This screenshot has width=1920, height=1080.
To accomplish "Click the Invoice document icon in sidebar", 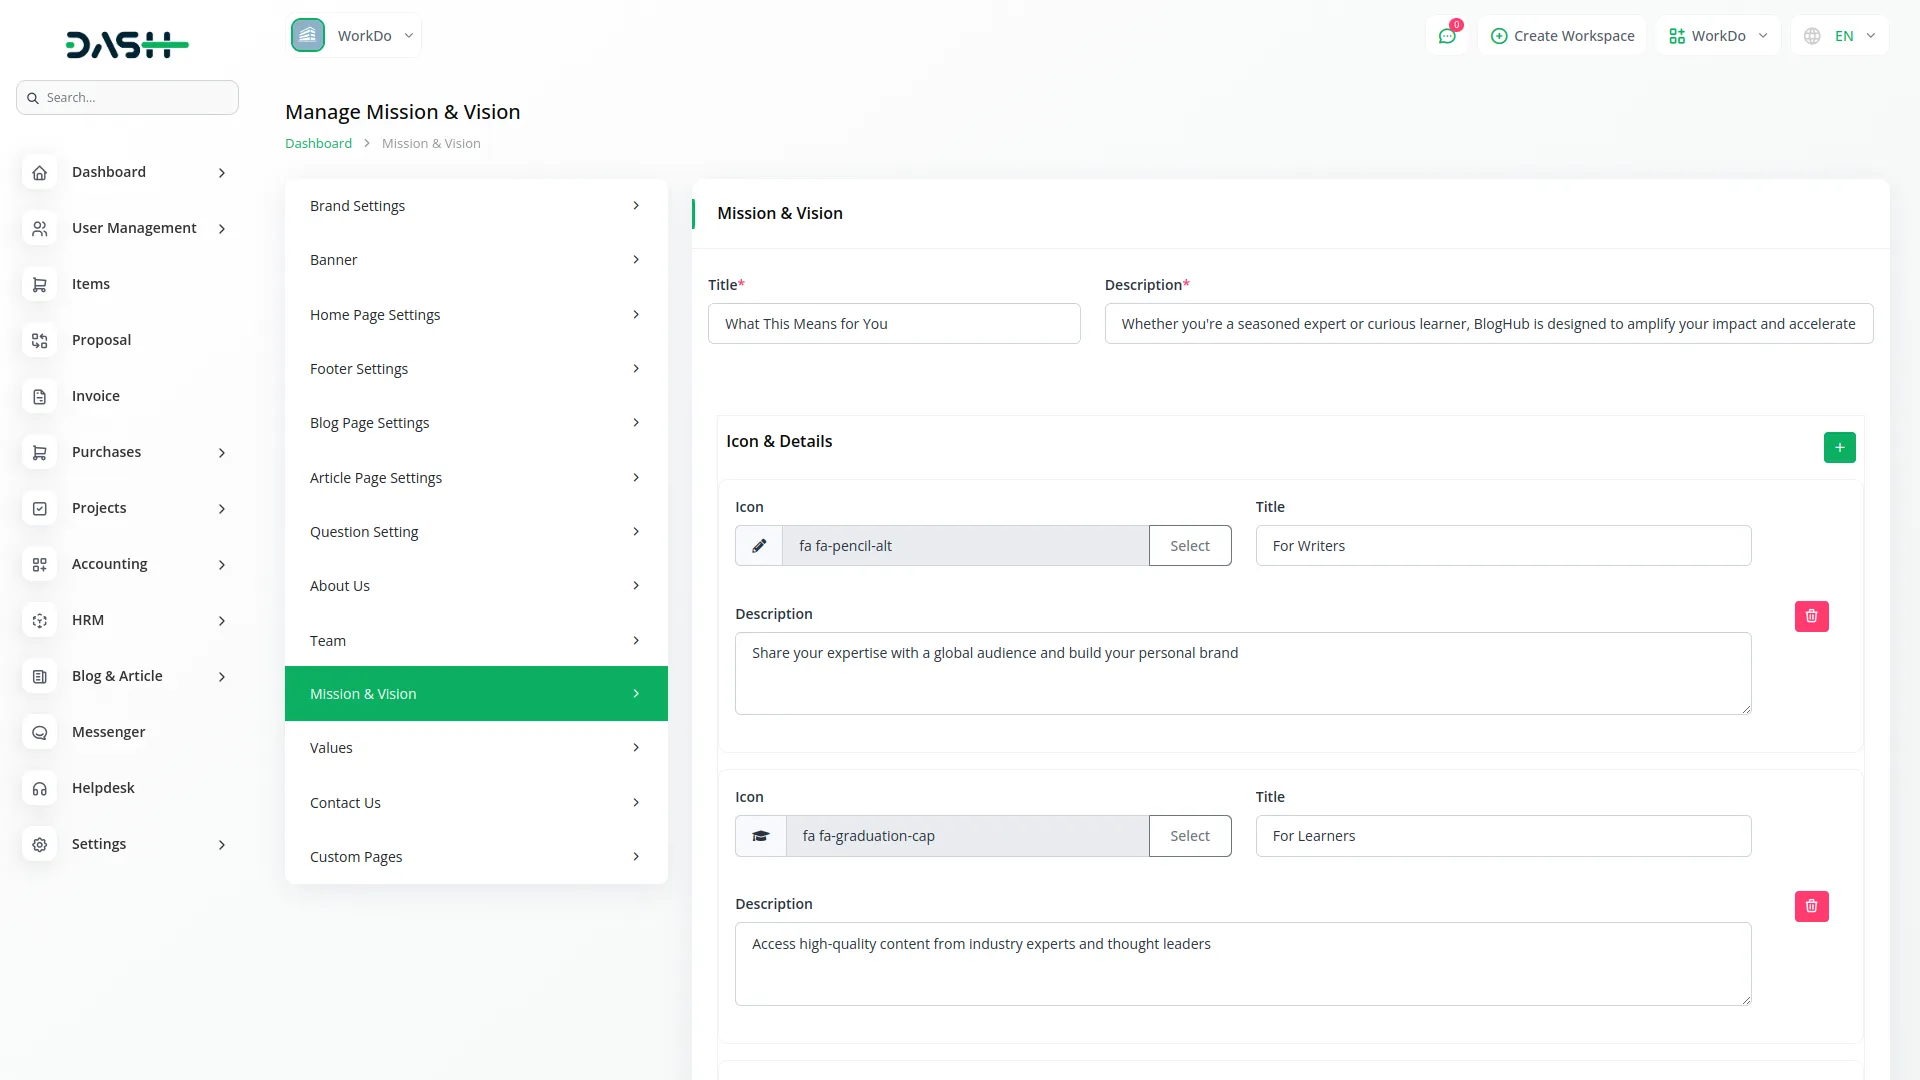I will click(x=40, y=396).
